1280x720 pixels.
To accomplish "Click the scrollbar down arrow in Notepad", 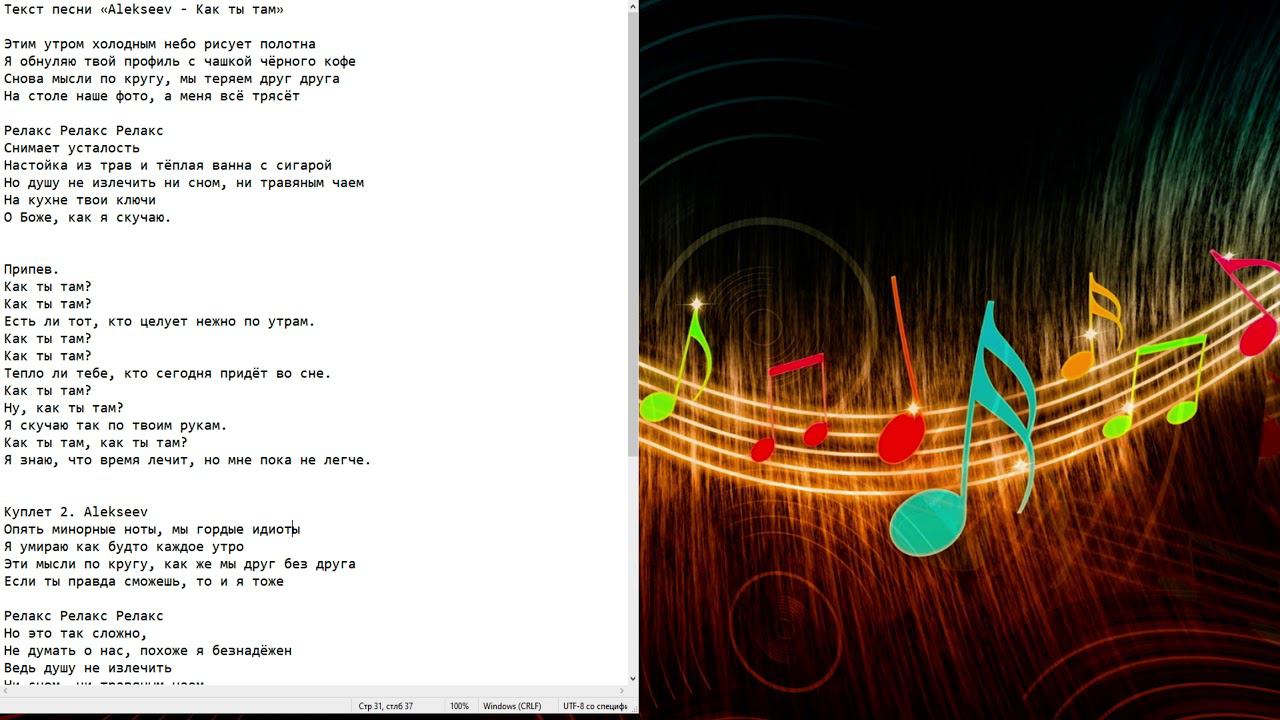I will tap(632, 678).
